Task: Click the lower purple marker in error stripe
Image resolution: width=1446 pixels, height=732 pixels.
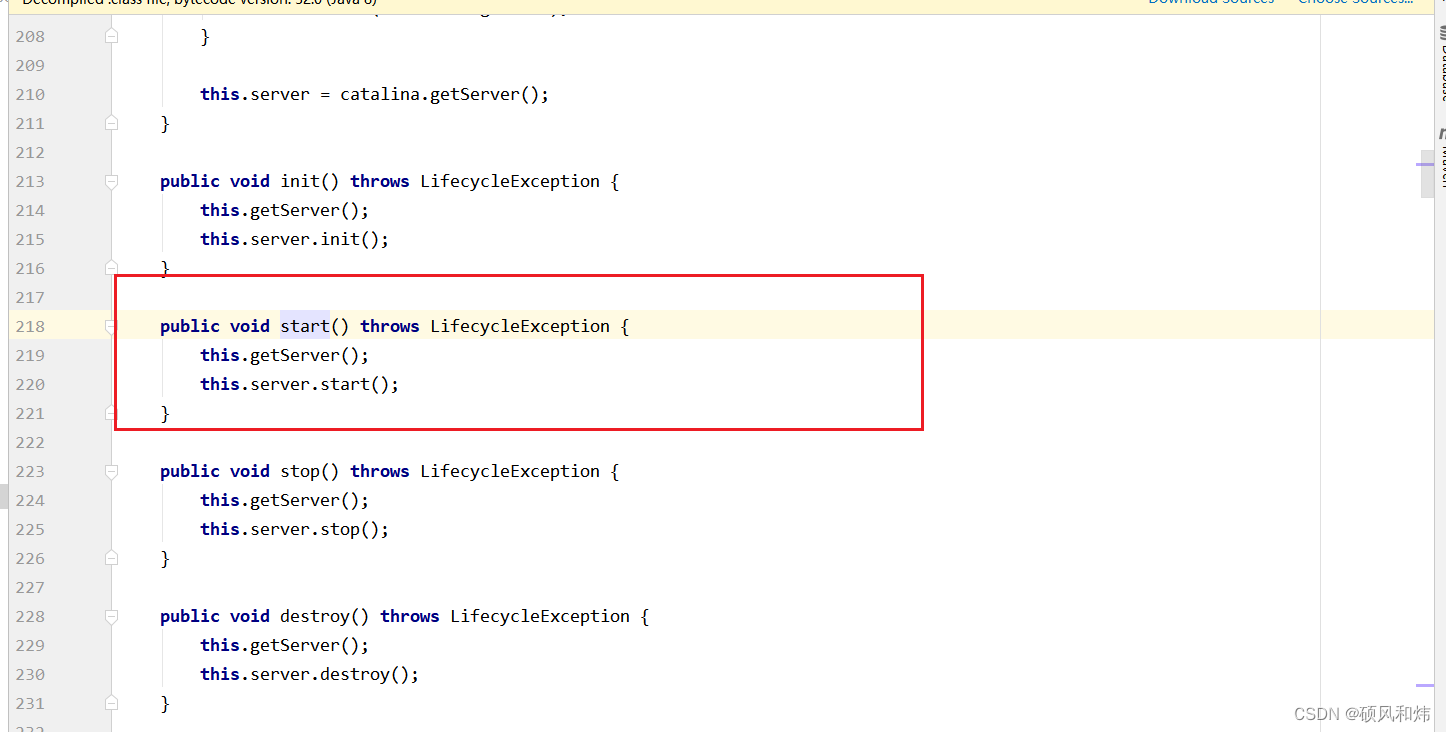Action: pos(1425,686)
